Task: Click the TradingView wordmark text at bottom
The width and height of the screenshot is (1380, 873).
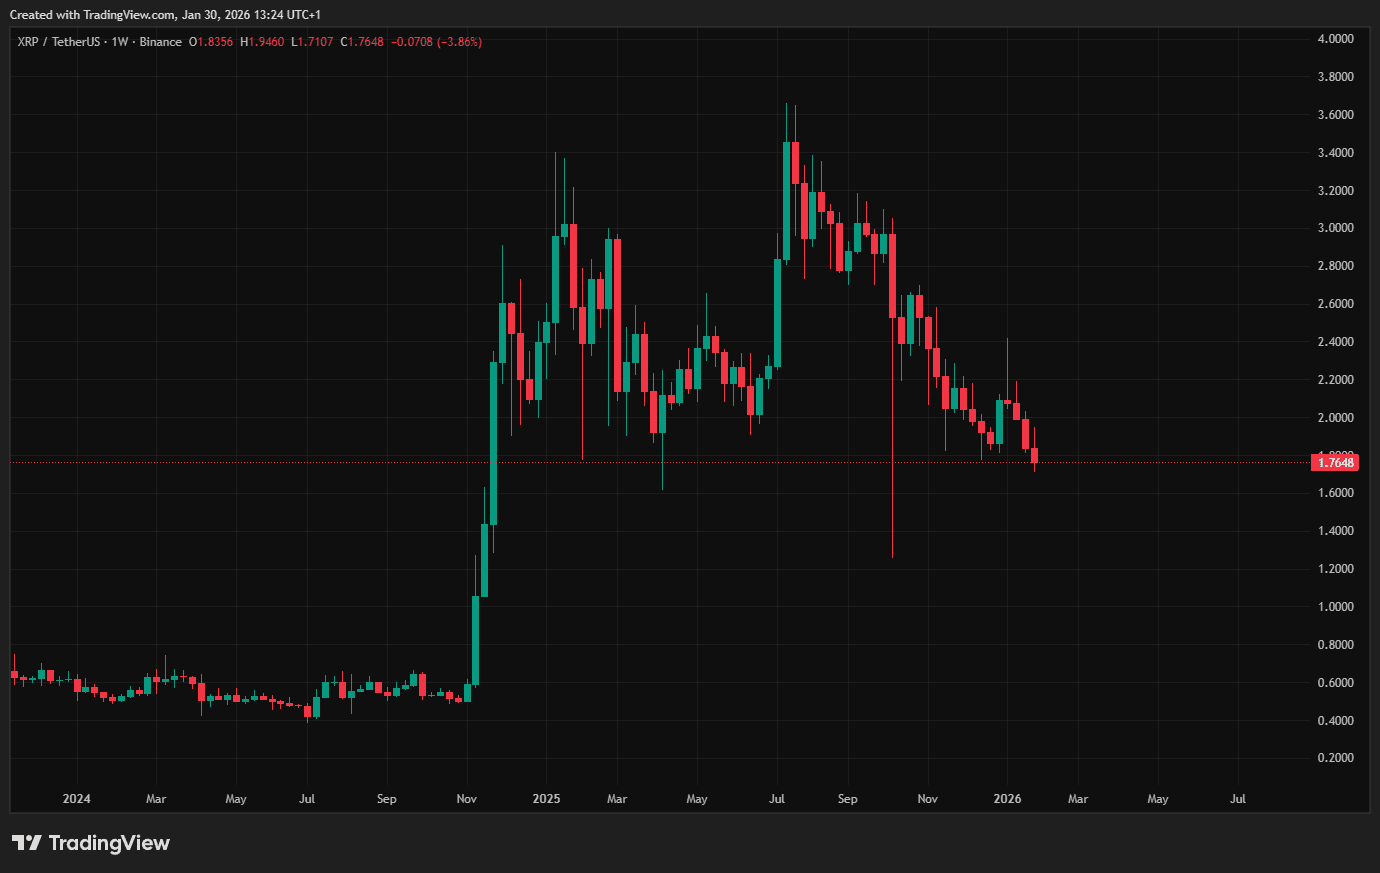Action: [109, 843]
